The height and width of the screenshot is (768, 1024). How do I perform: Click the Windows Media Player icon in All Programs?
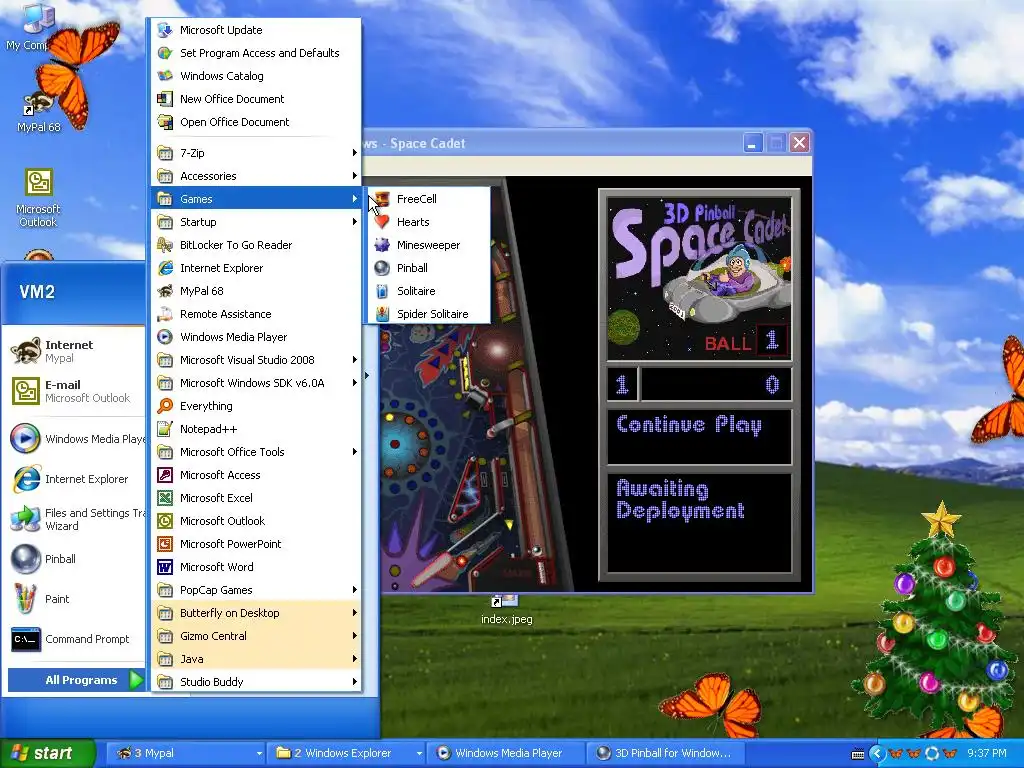point(165,337)
